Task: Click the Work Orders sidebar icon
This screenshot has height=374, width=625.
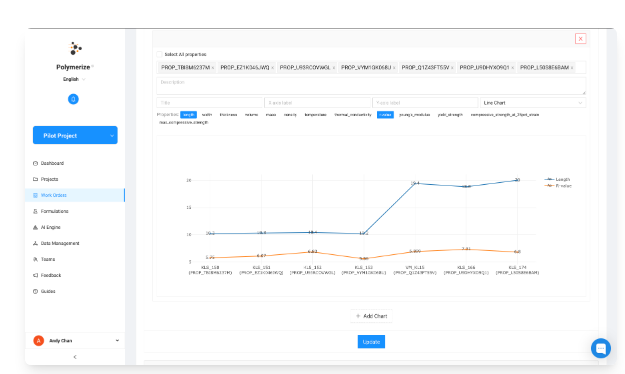Action: [x=35, y=195]
